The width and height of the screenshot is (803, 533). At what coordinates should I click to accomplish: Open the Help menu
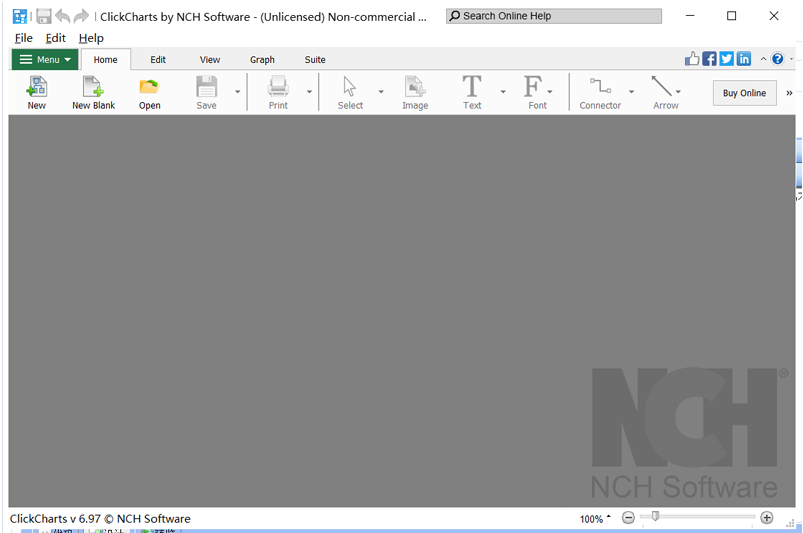point(91,38)
